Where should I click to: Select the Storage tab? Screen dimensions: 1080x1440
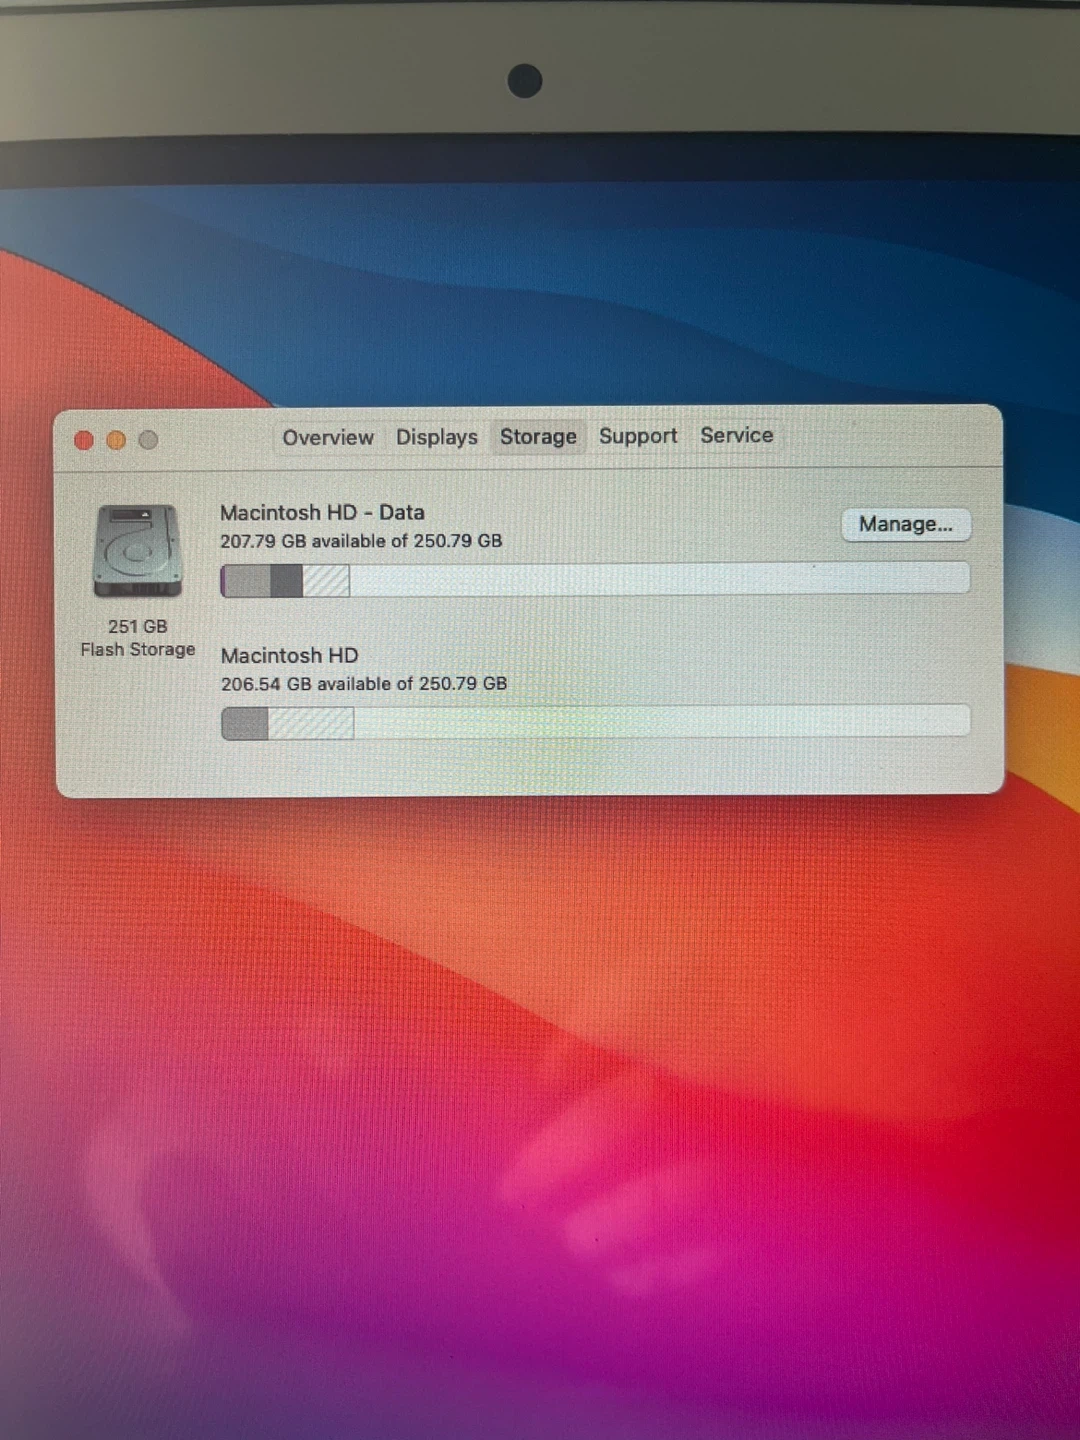click(x=538, y=437)
